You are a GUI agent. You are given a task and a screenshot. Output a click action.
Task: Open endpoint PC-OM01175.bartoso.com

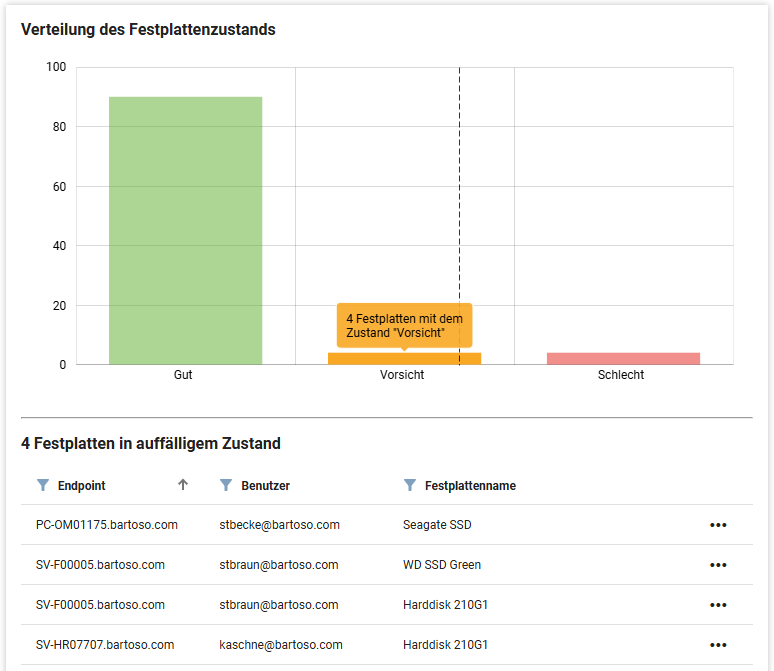tap(106, 525)
